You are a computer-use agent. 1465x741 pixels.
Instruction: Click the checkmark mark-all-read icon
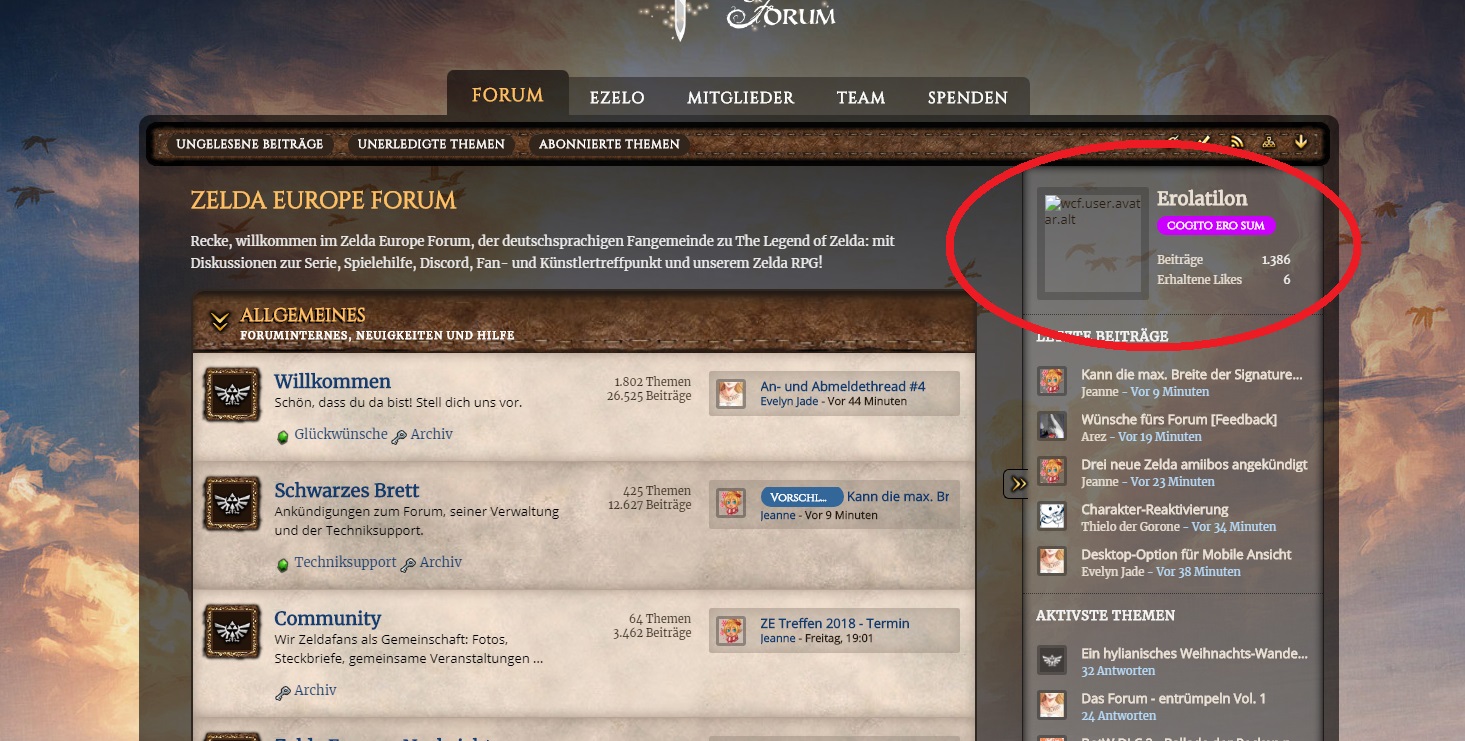pyautogui.click(x=1205, y=142)
